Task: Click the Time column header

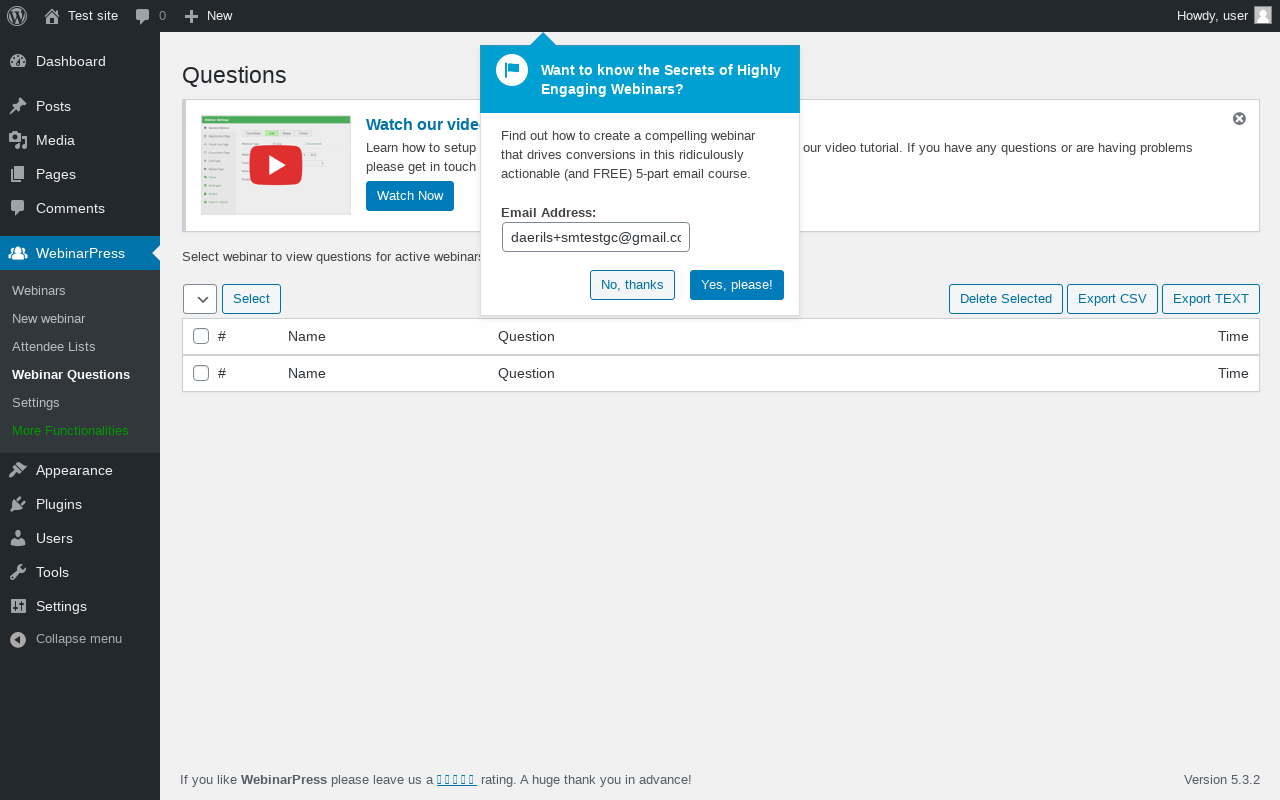Action: [x=1233, y=336]
